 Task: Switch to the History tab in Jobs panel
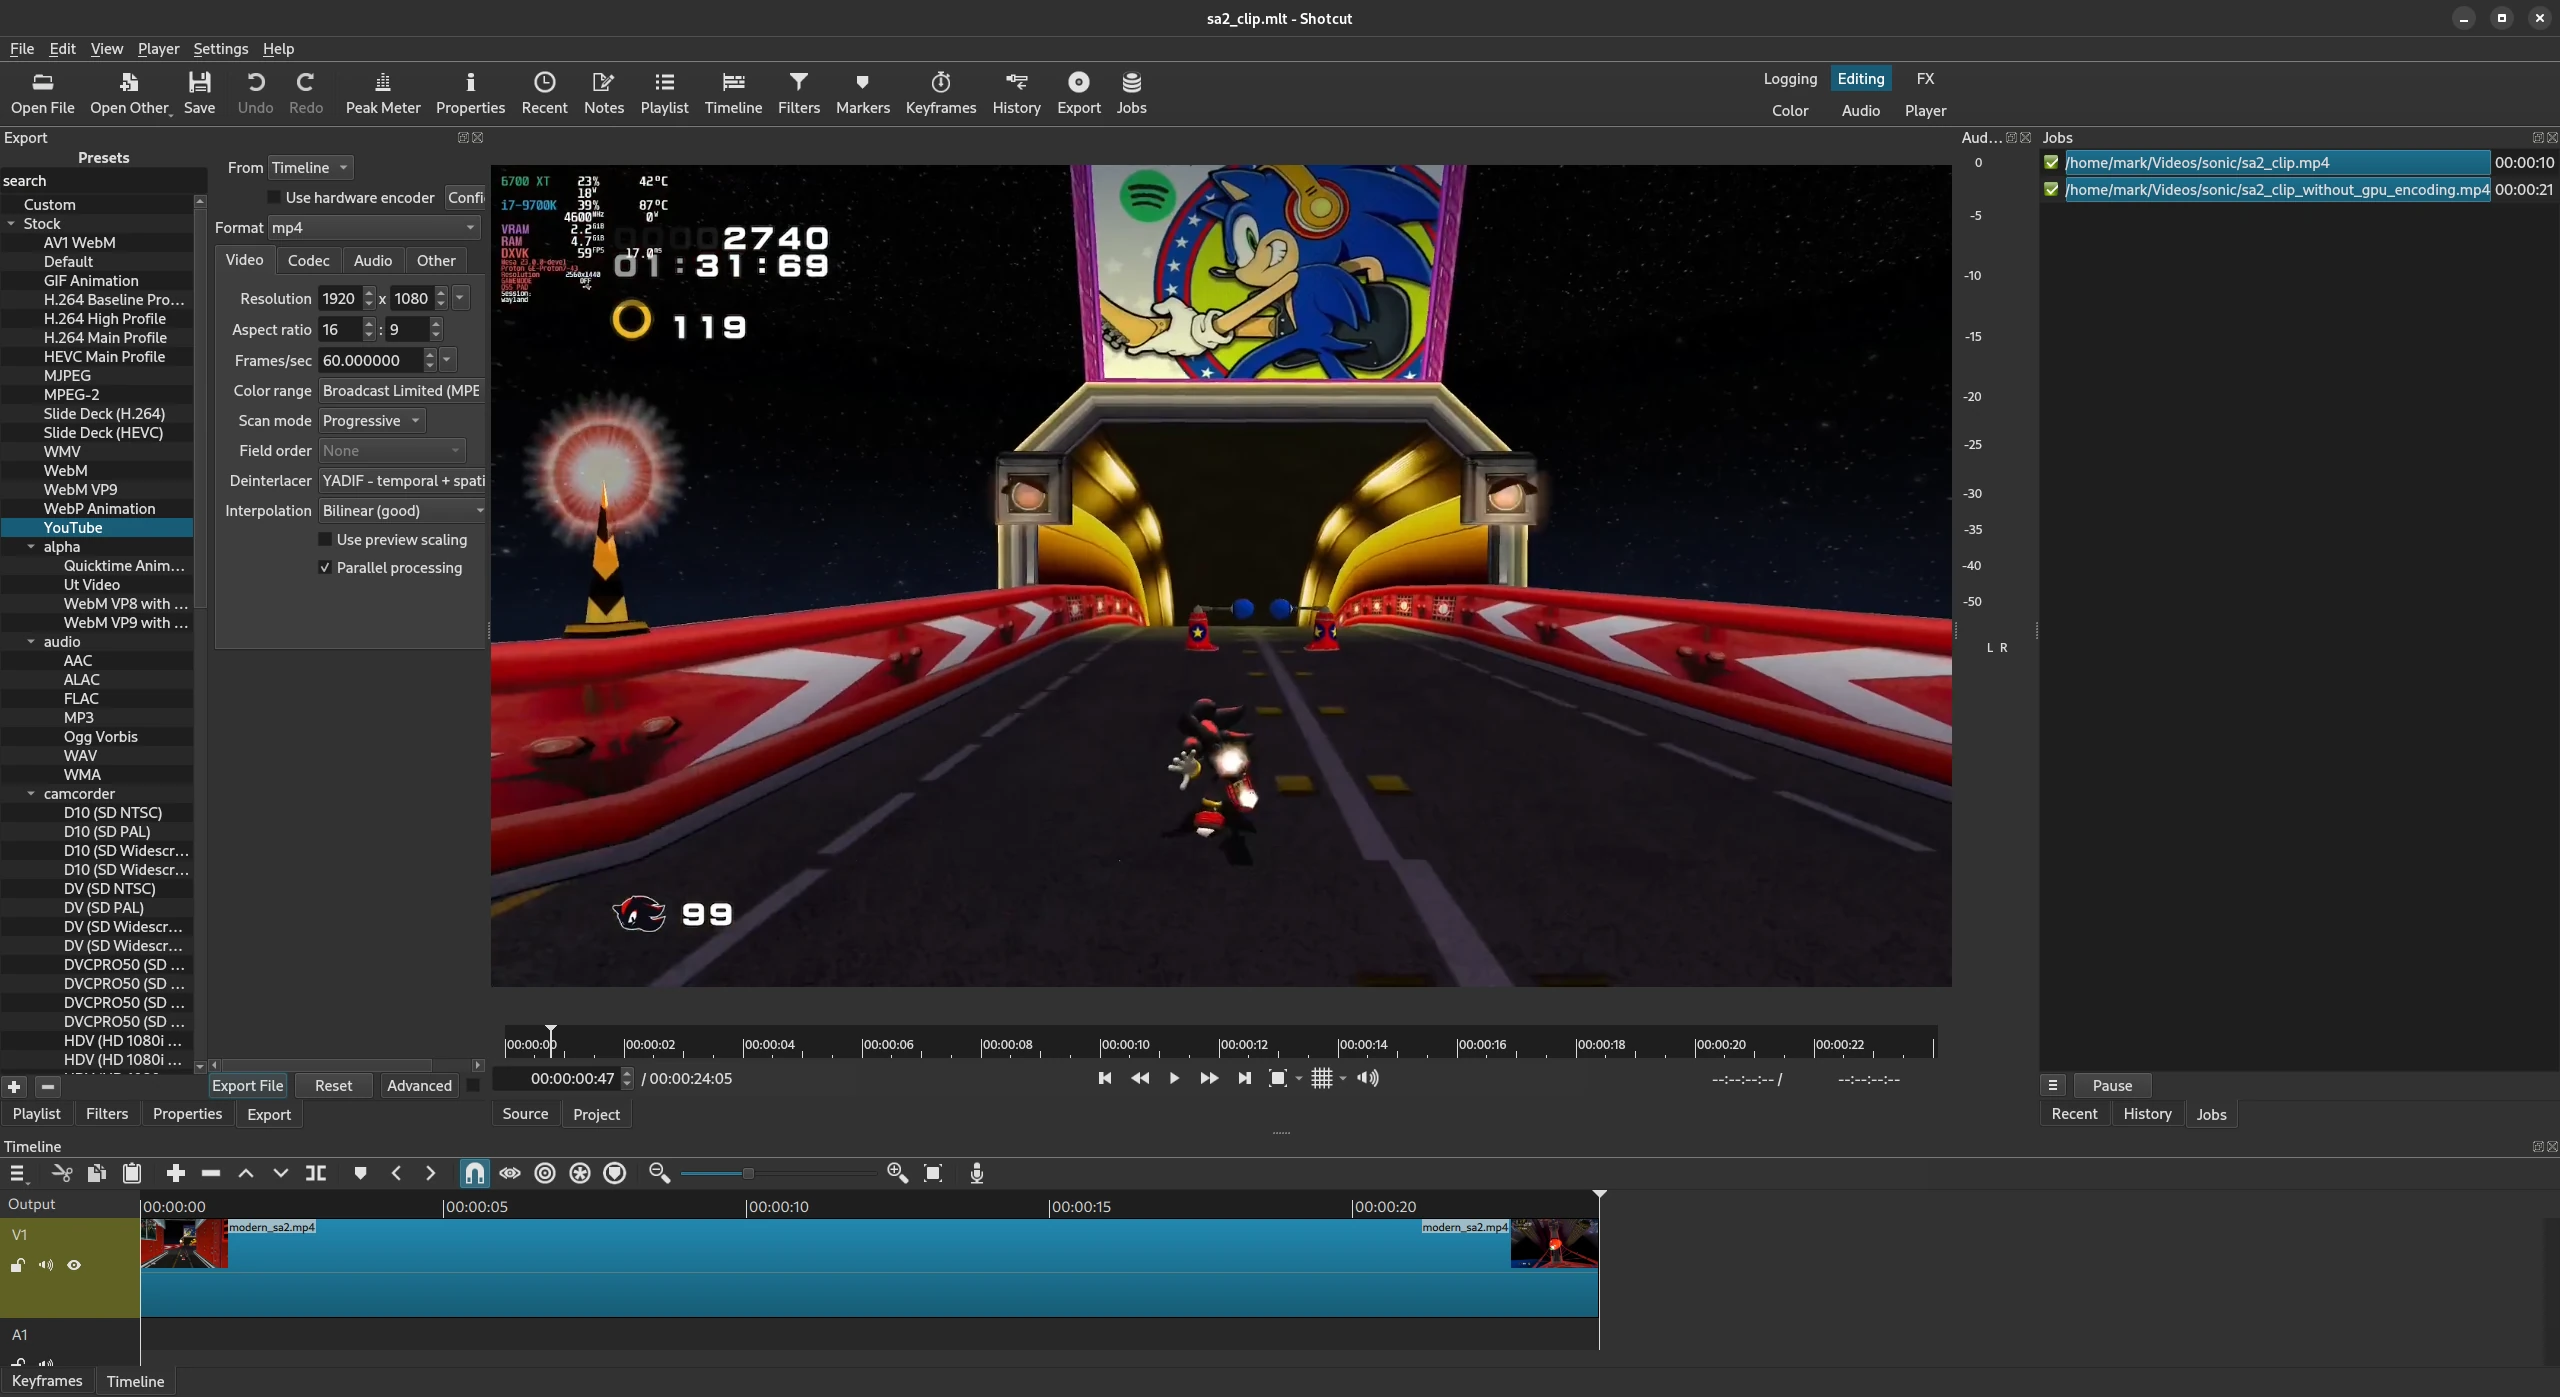click(2147, 1114)
